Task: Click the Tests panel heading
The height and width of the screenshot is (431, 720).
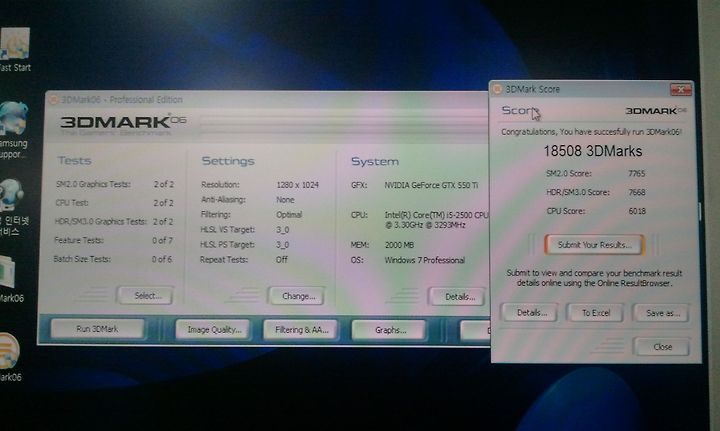Action: click(74, 161)
